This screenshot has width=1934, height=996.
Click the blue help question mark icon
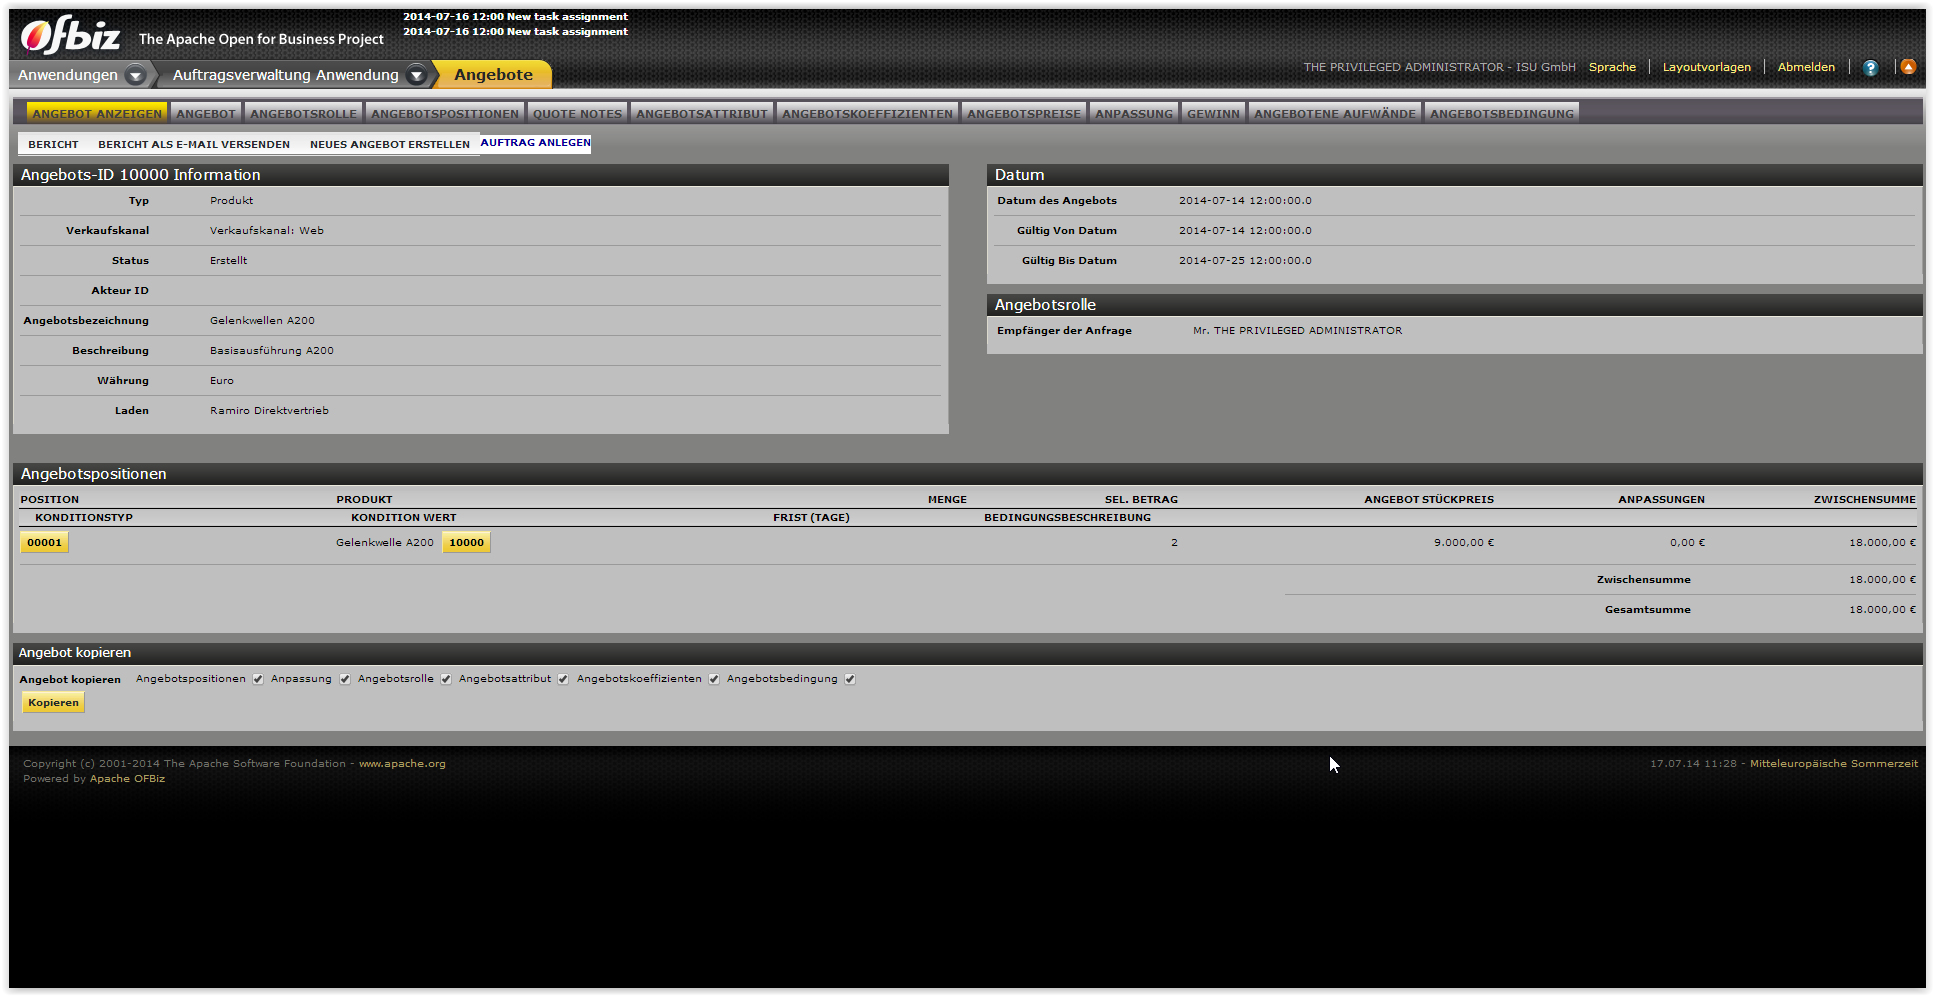point(1870,68)
